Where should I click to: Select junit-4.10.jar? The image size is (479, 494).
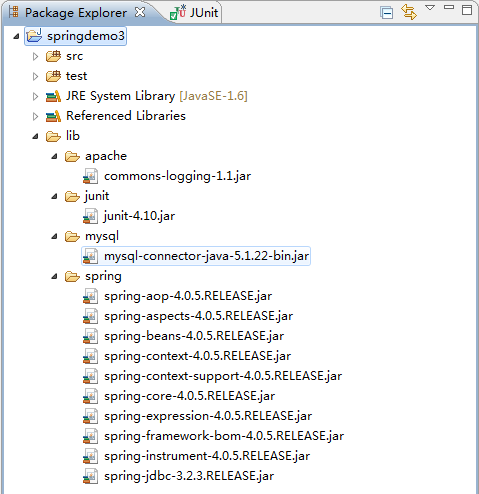point(139,216)
